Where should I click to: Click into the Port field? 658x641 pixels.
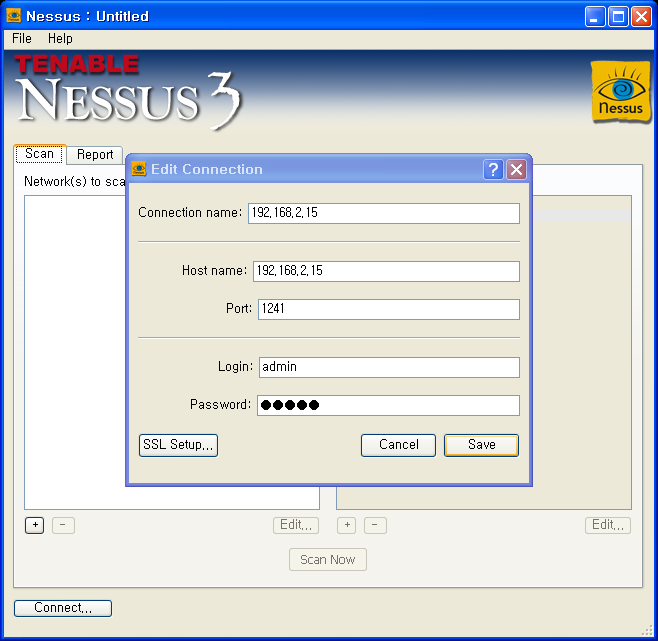click(x=389, y=309)
